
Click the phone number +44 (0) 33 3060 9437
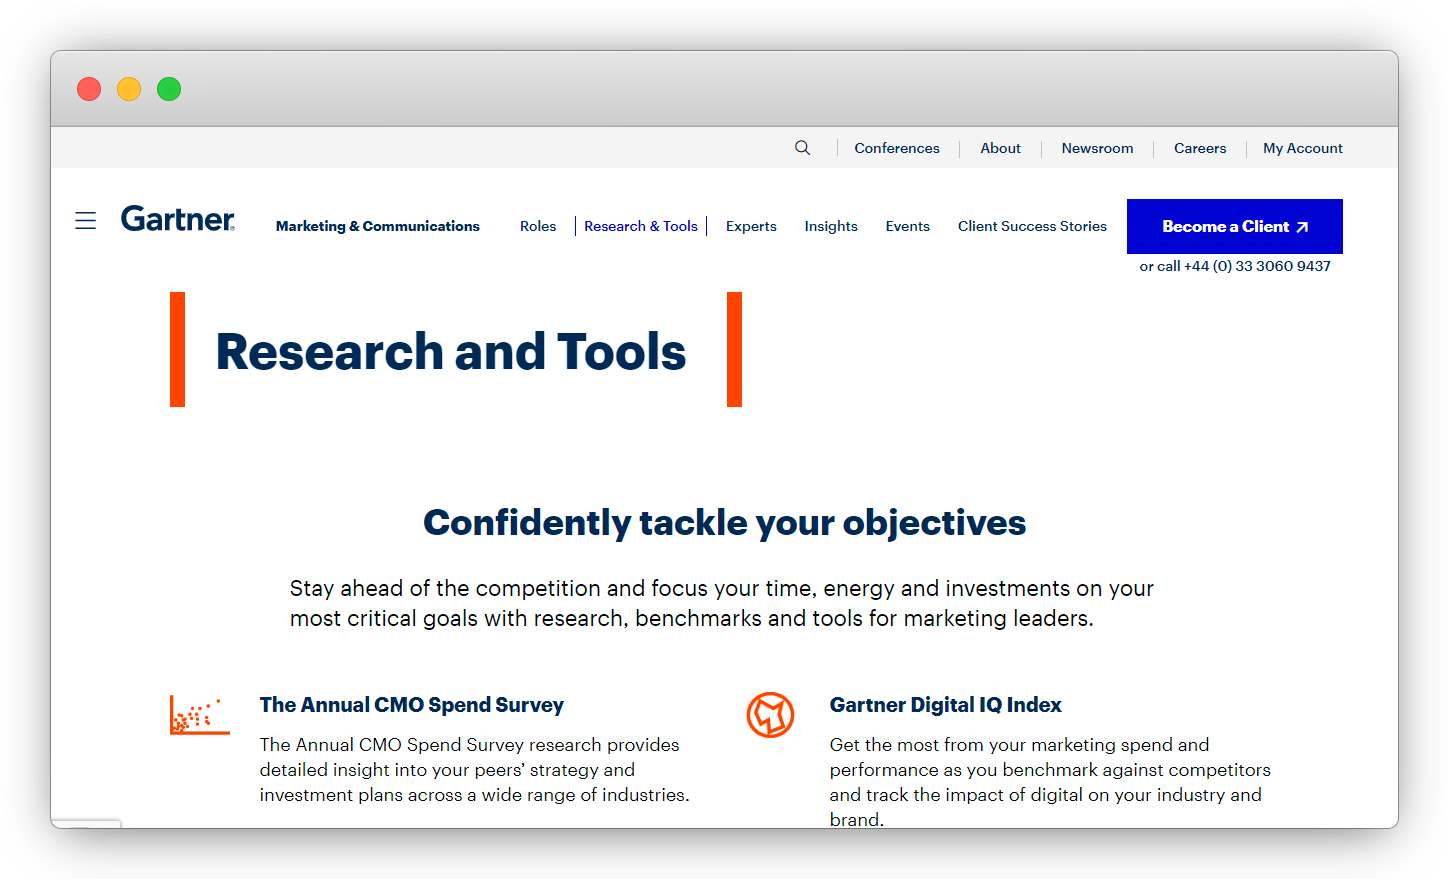(1257, 265)
